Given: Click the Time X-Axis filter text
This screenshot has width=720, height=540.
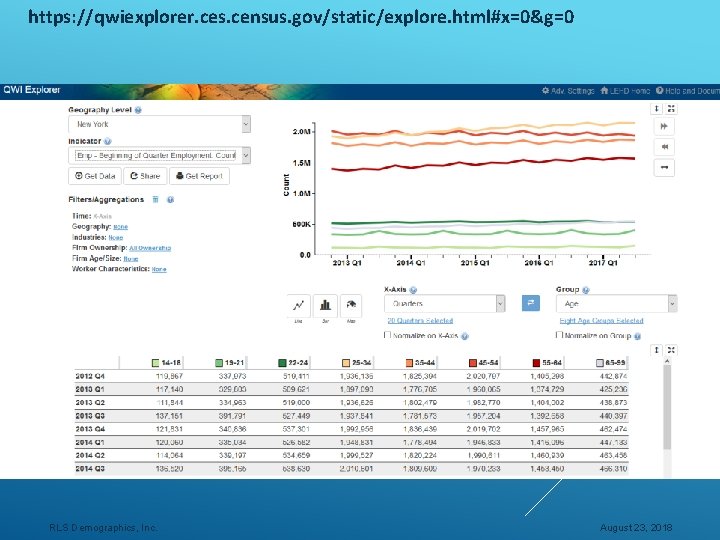Looking at the screenshot, I should [102, 216].
